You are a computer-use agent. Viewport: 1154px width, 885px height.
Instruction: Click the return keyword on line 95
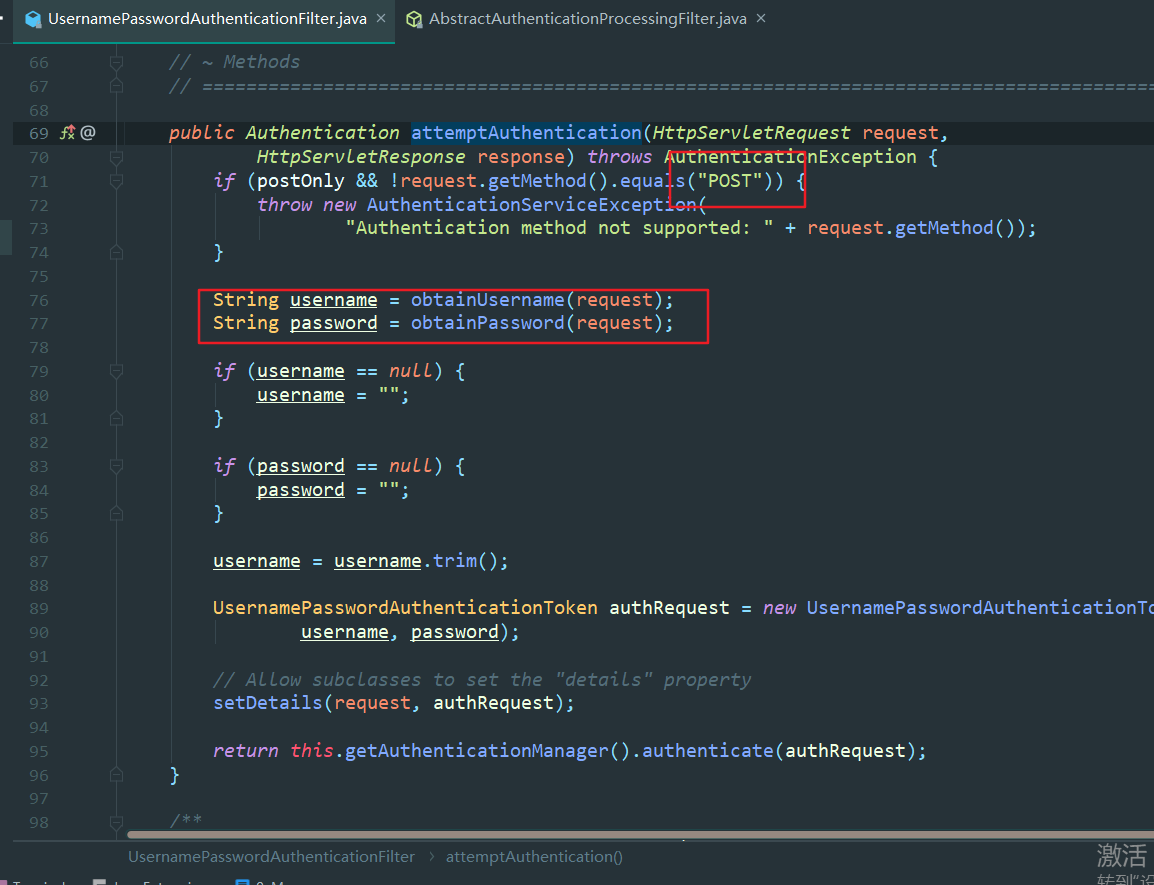point(246,751)
